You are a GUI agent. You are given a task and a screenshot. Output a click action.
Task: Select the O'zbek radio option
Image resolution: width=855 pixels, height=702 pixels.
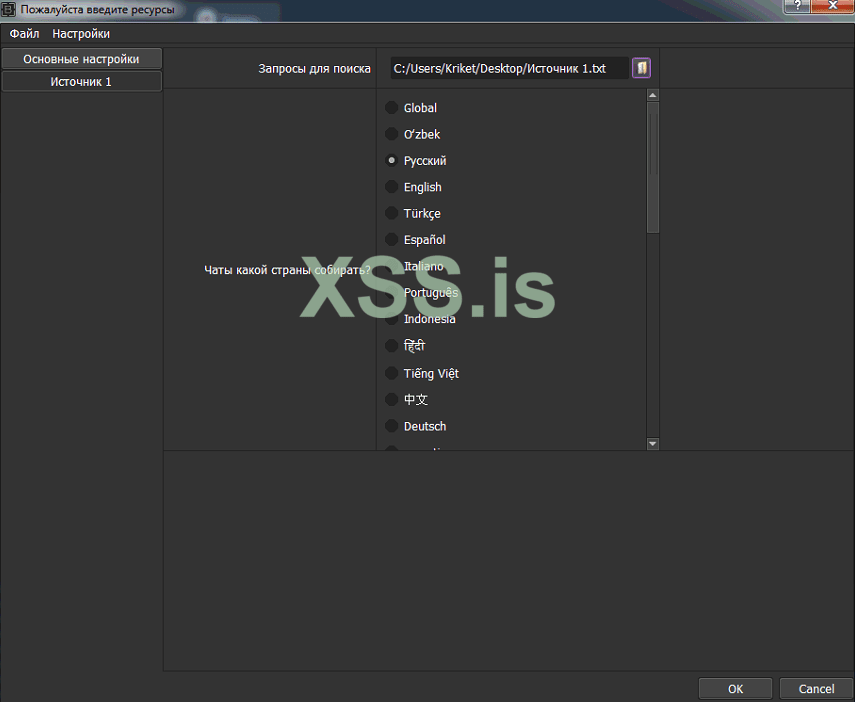tap(392, 134)
